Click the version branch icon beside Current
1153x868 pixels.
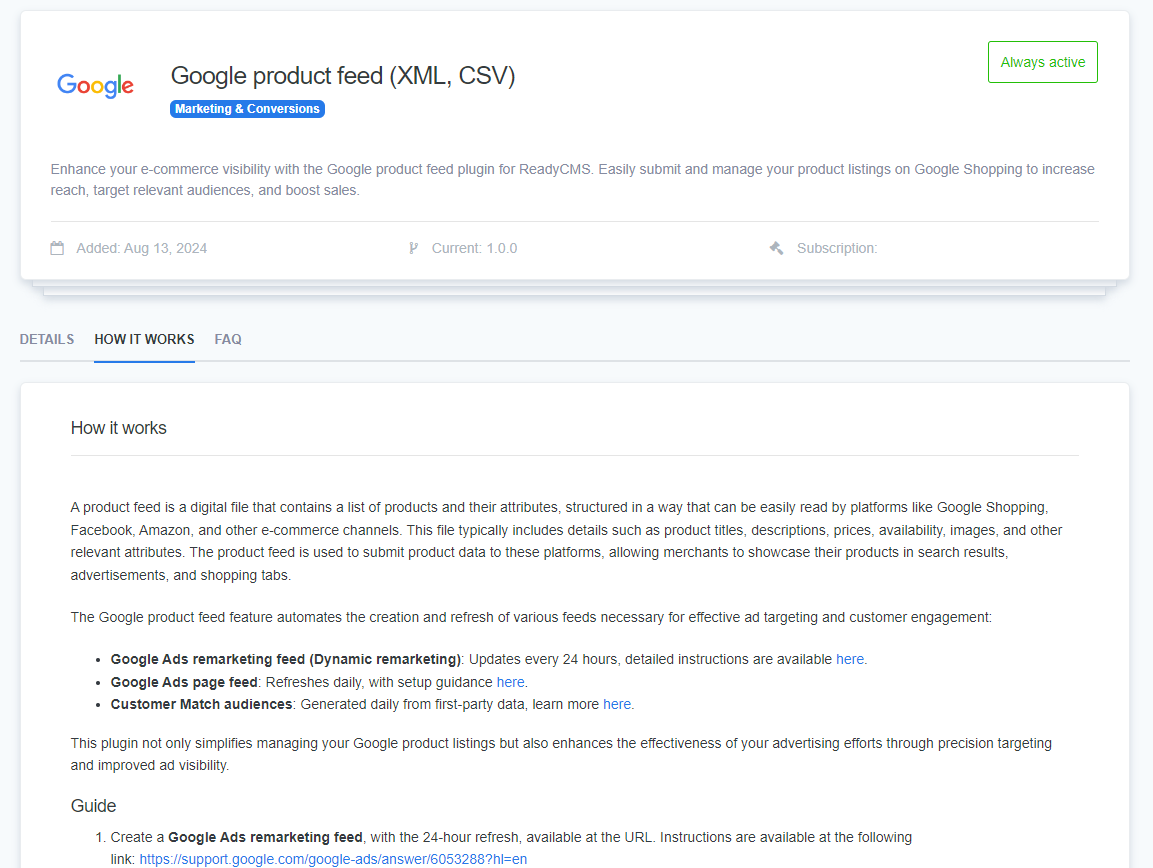pos(413,248)
